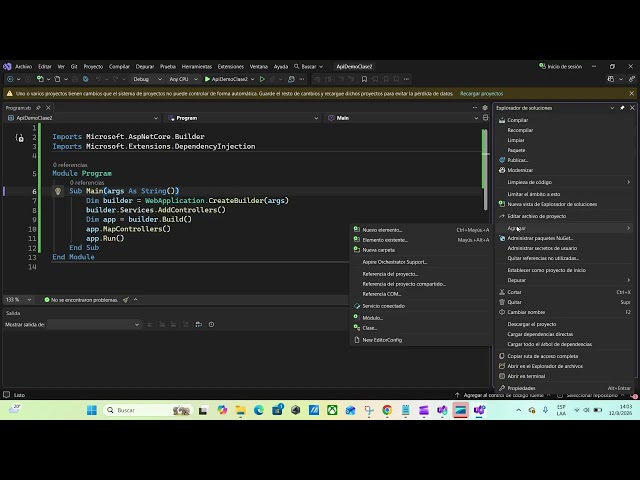Click the Start Without Debugging outlined play icon

262,79
